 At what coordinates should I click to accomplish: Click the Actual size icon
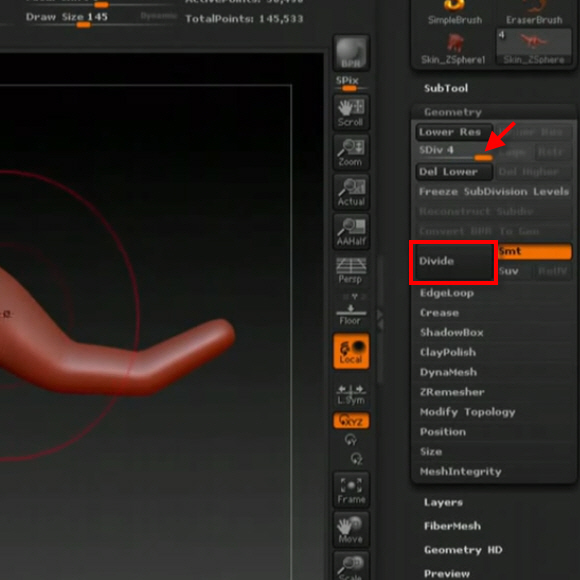[351, 192]
